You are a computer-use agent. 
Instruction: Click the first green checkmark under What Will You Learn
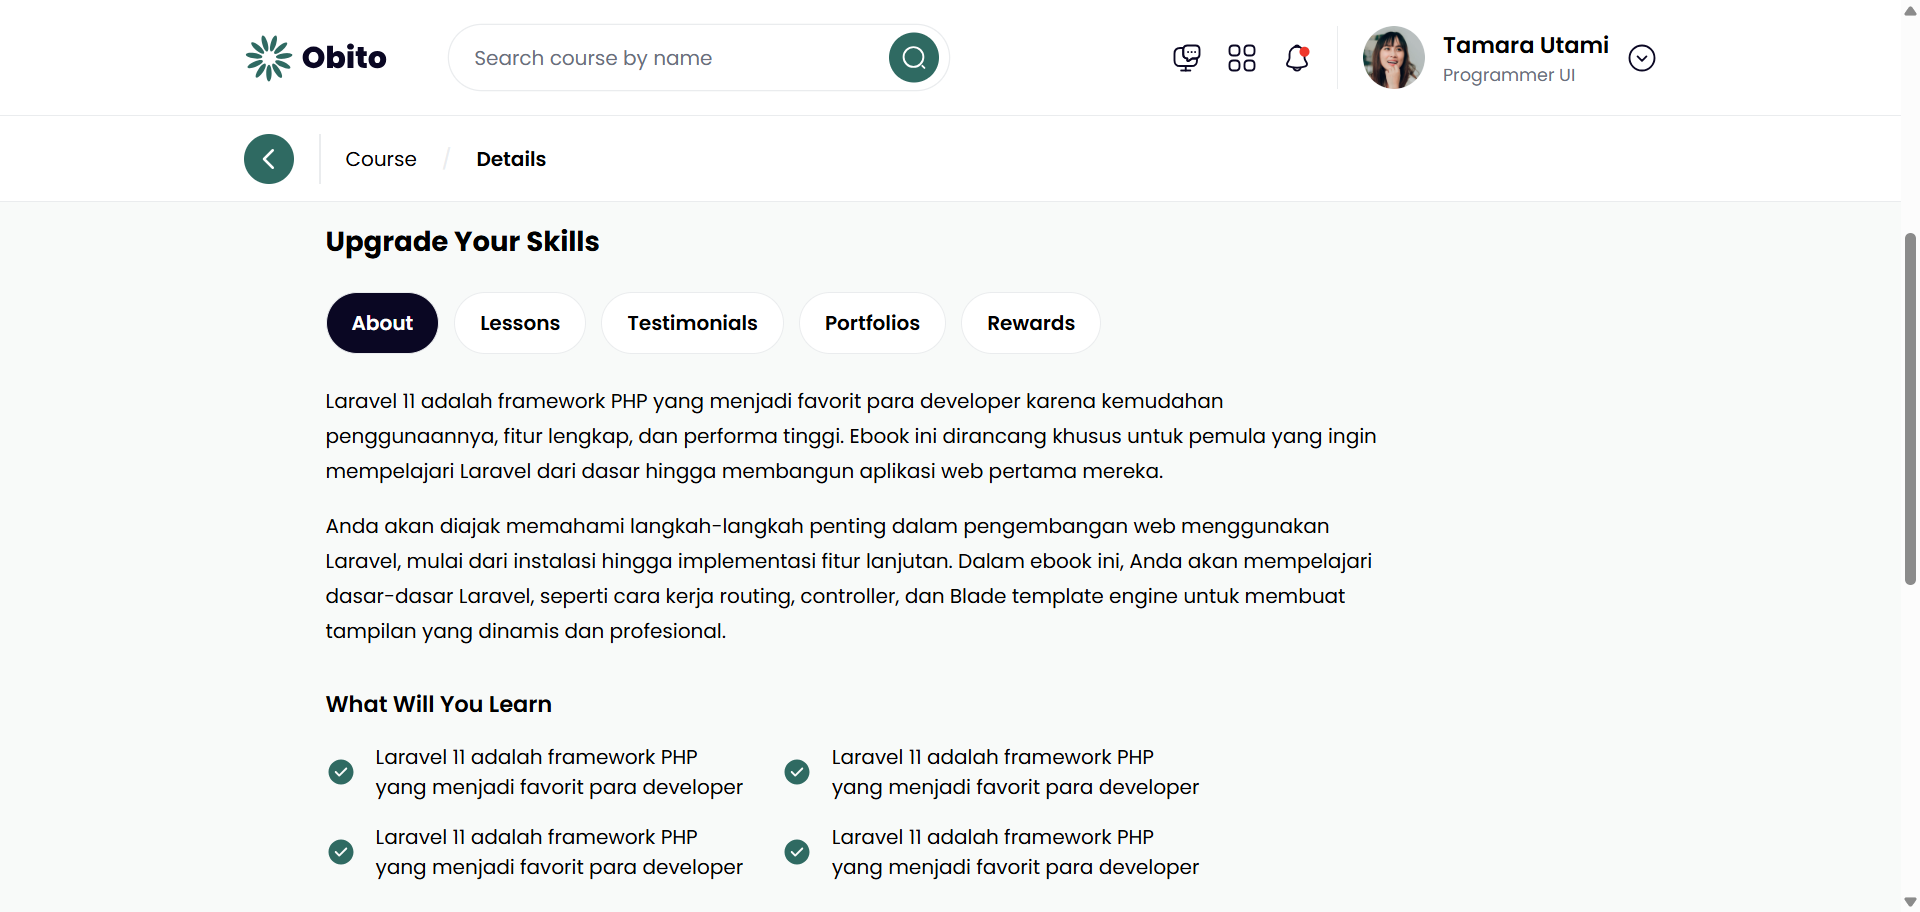(341, 772)
